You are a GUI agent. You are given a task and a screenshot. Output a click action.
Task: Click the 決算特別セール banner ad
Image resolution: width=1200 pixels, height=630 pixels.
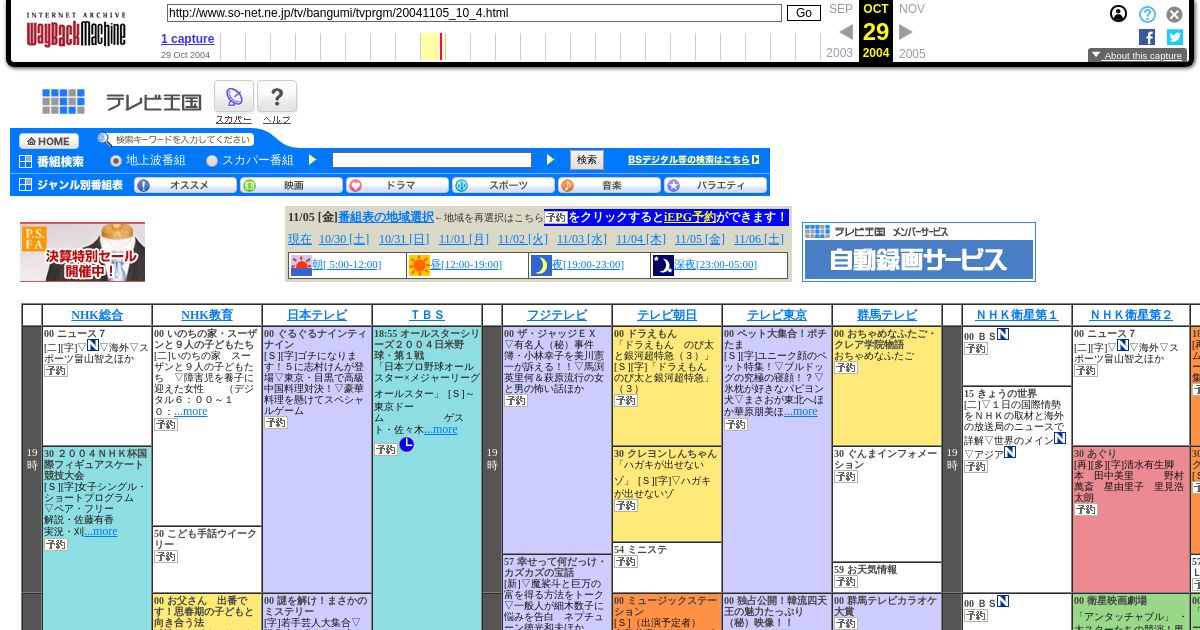pos(82,252)
